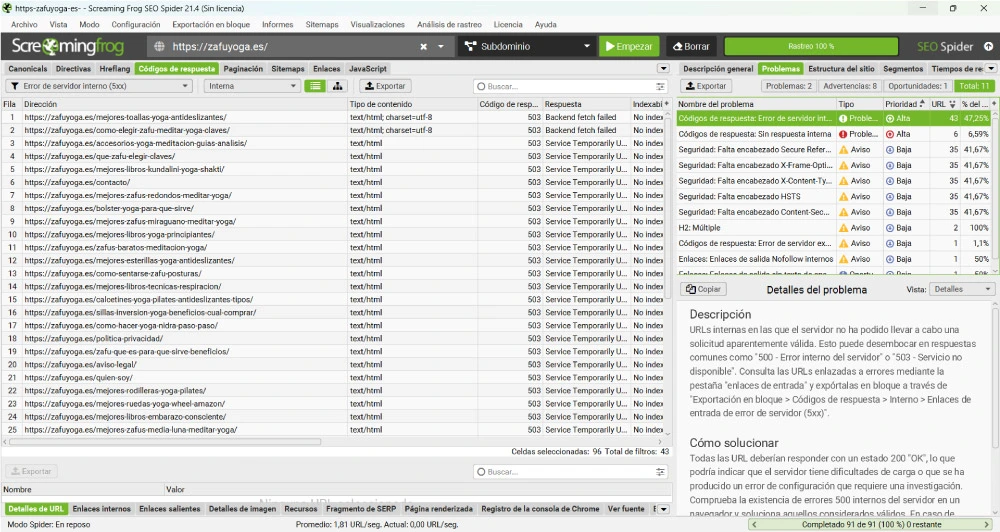Select Enlaces de salida Nofollow internos issue
Viewport: 1000px width, 532px height.
click(x=833, y=259)
